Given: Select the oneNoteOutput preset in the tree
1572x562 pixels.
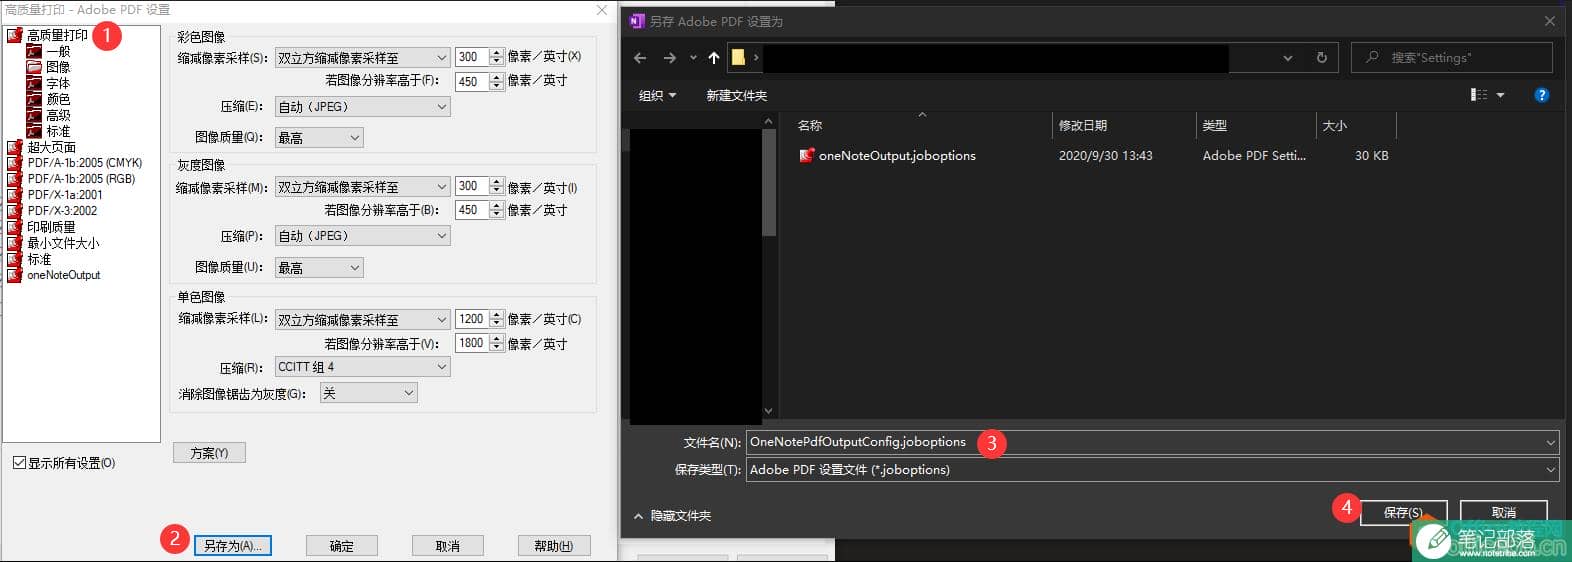Looking at the screenshot, I should coord(64,275).
